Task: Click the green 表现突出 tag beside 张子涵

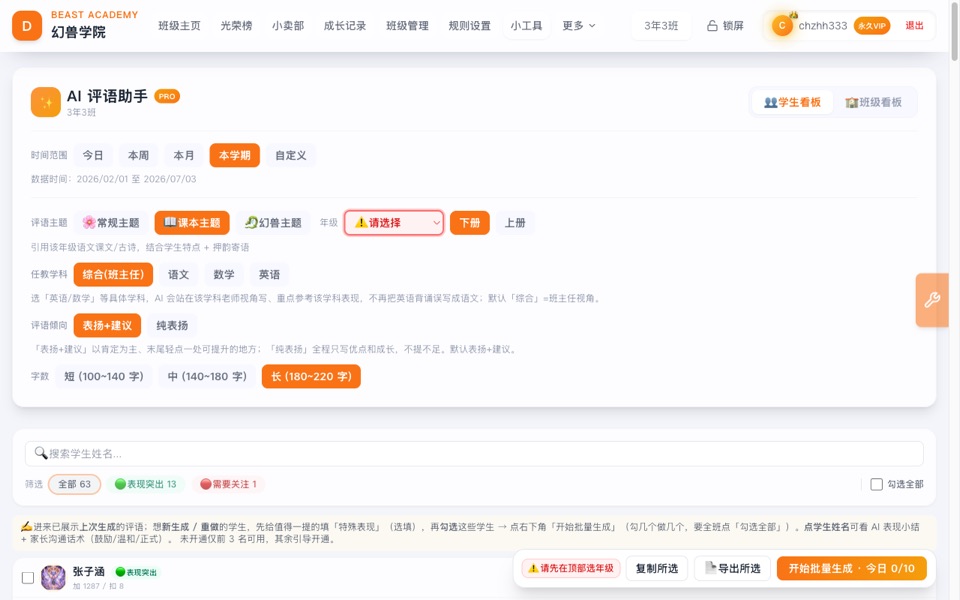Action: click(136, 572)
